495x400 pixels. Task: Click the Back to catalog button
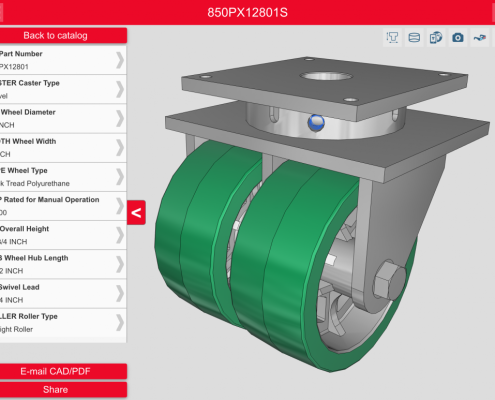pyautogui.click(x=63, y=35)
